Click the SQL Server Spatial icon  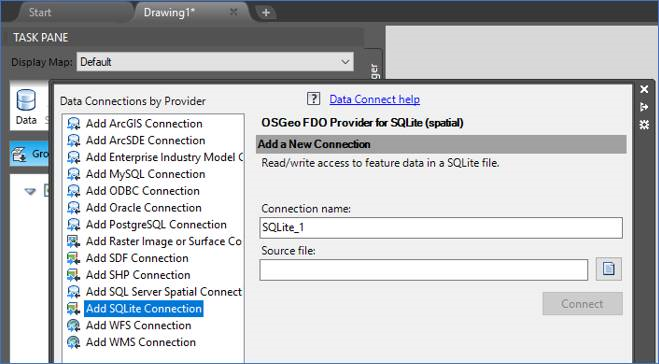(x=74, y=292)
